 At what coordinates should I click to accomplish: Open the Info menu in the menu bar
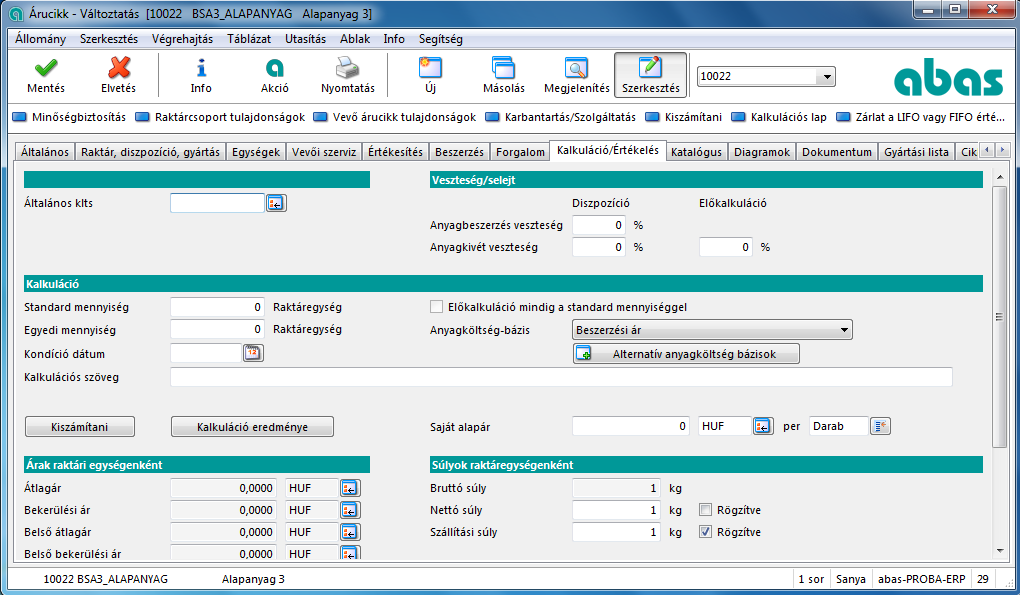pyautogui.click(x=394, y=39)
